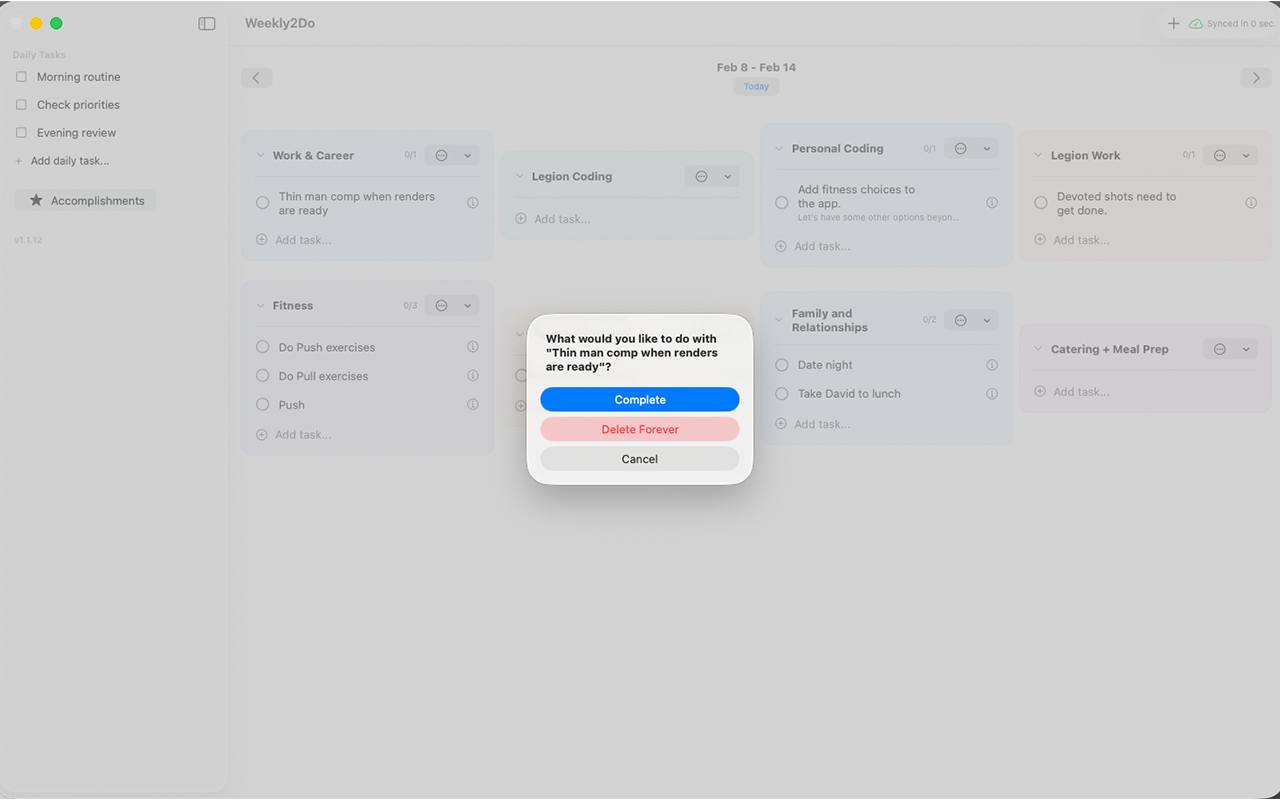Add a task in Catering + Meal Prep
The image size is (1280, 800).
[1072, 392]
